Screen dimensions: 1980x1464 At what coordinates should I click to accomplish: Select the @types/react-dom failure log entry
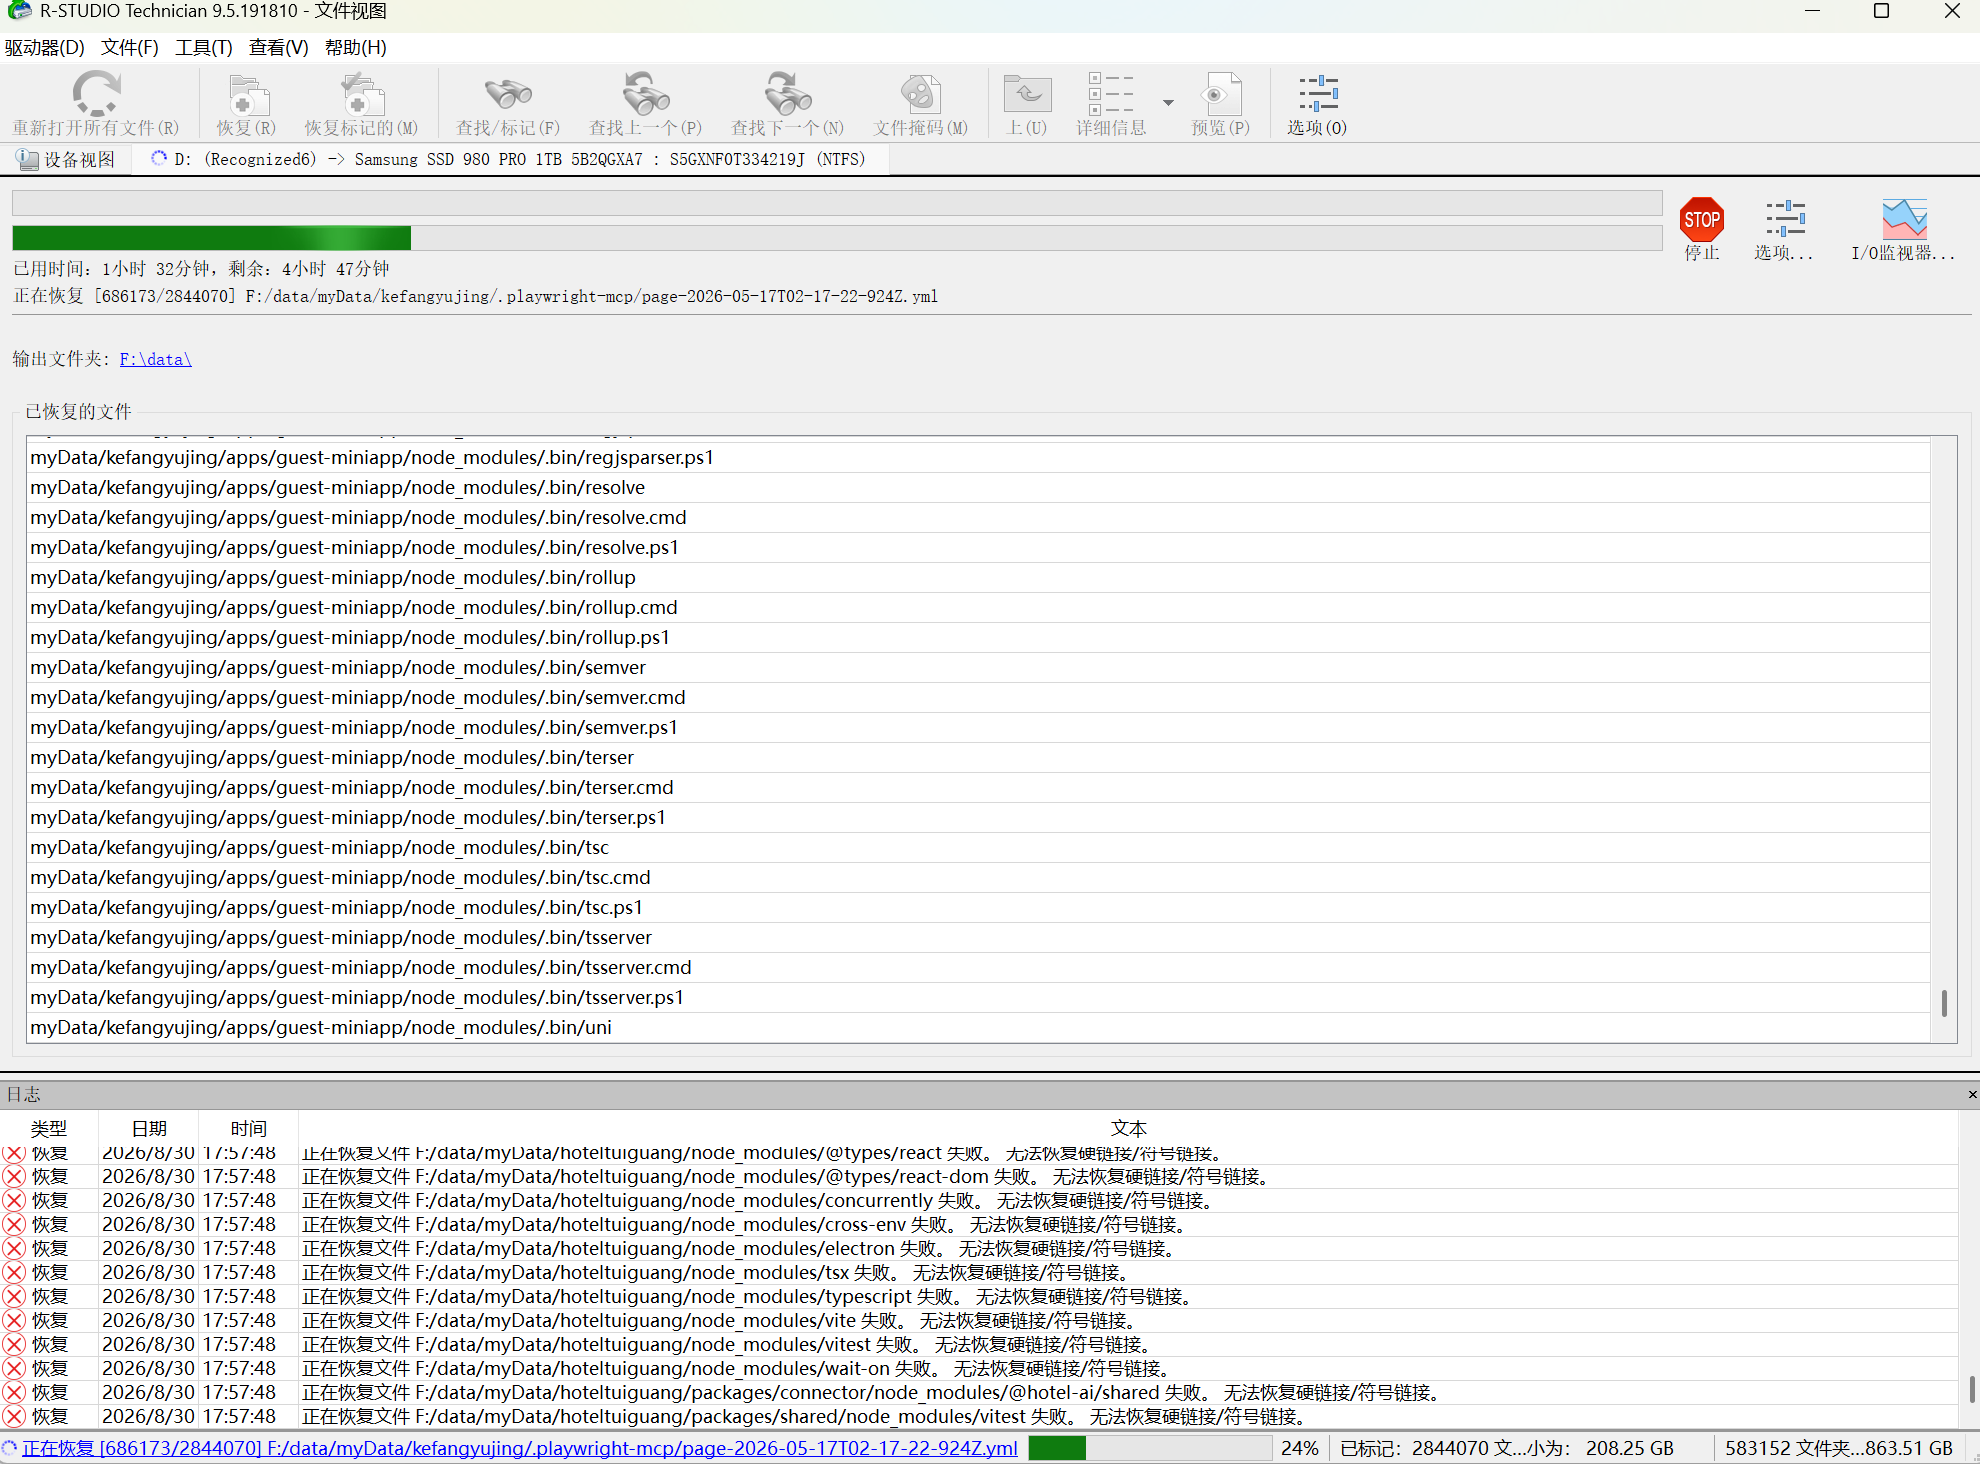(x=979, y=1176)
